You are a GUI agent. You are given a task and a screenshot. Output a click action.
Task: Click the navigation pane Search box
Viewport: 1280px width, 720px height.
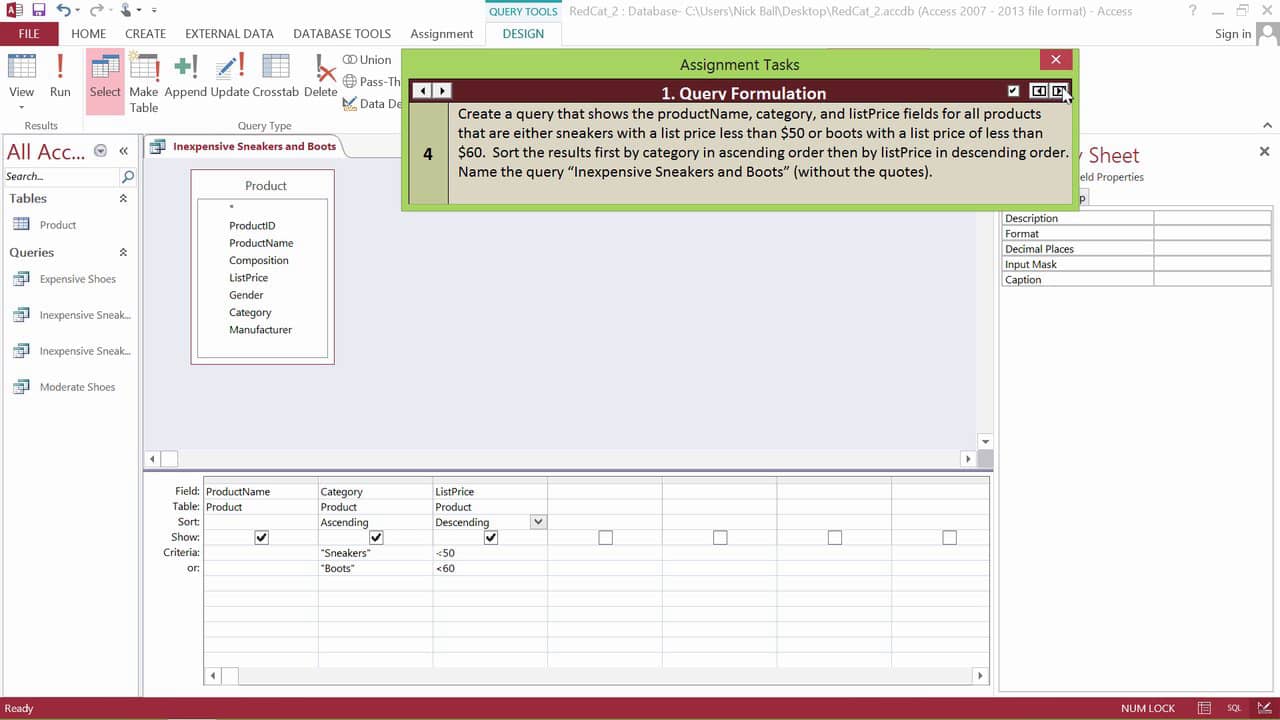click(x=62, y=176)
